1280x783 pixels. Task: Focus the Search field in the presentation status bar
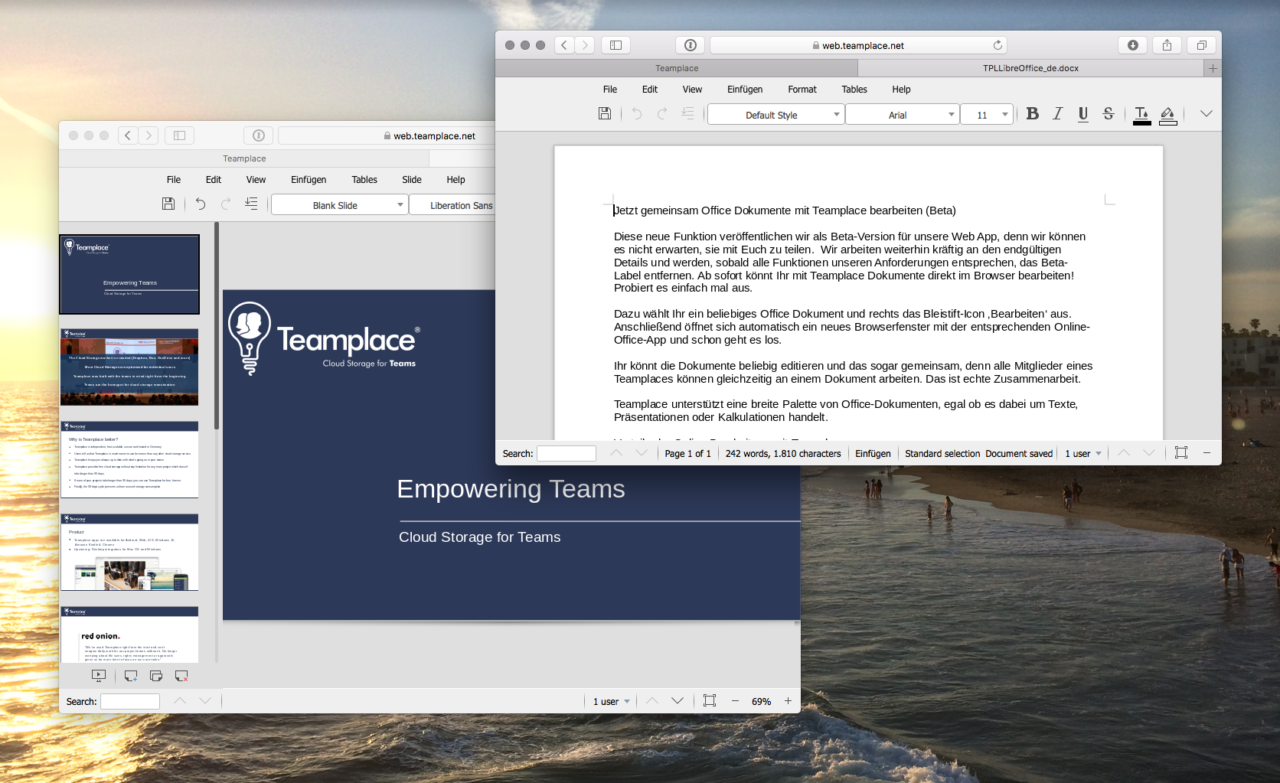tap(130, 701)
